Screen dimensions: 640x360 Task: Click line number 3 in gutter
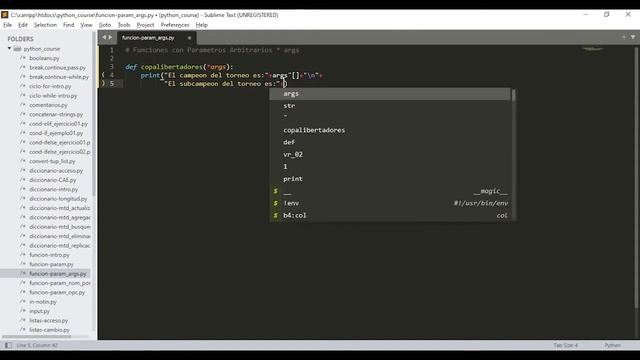(111, 67)
